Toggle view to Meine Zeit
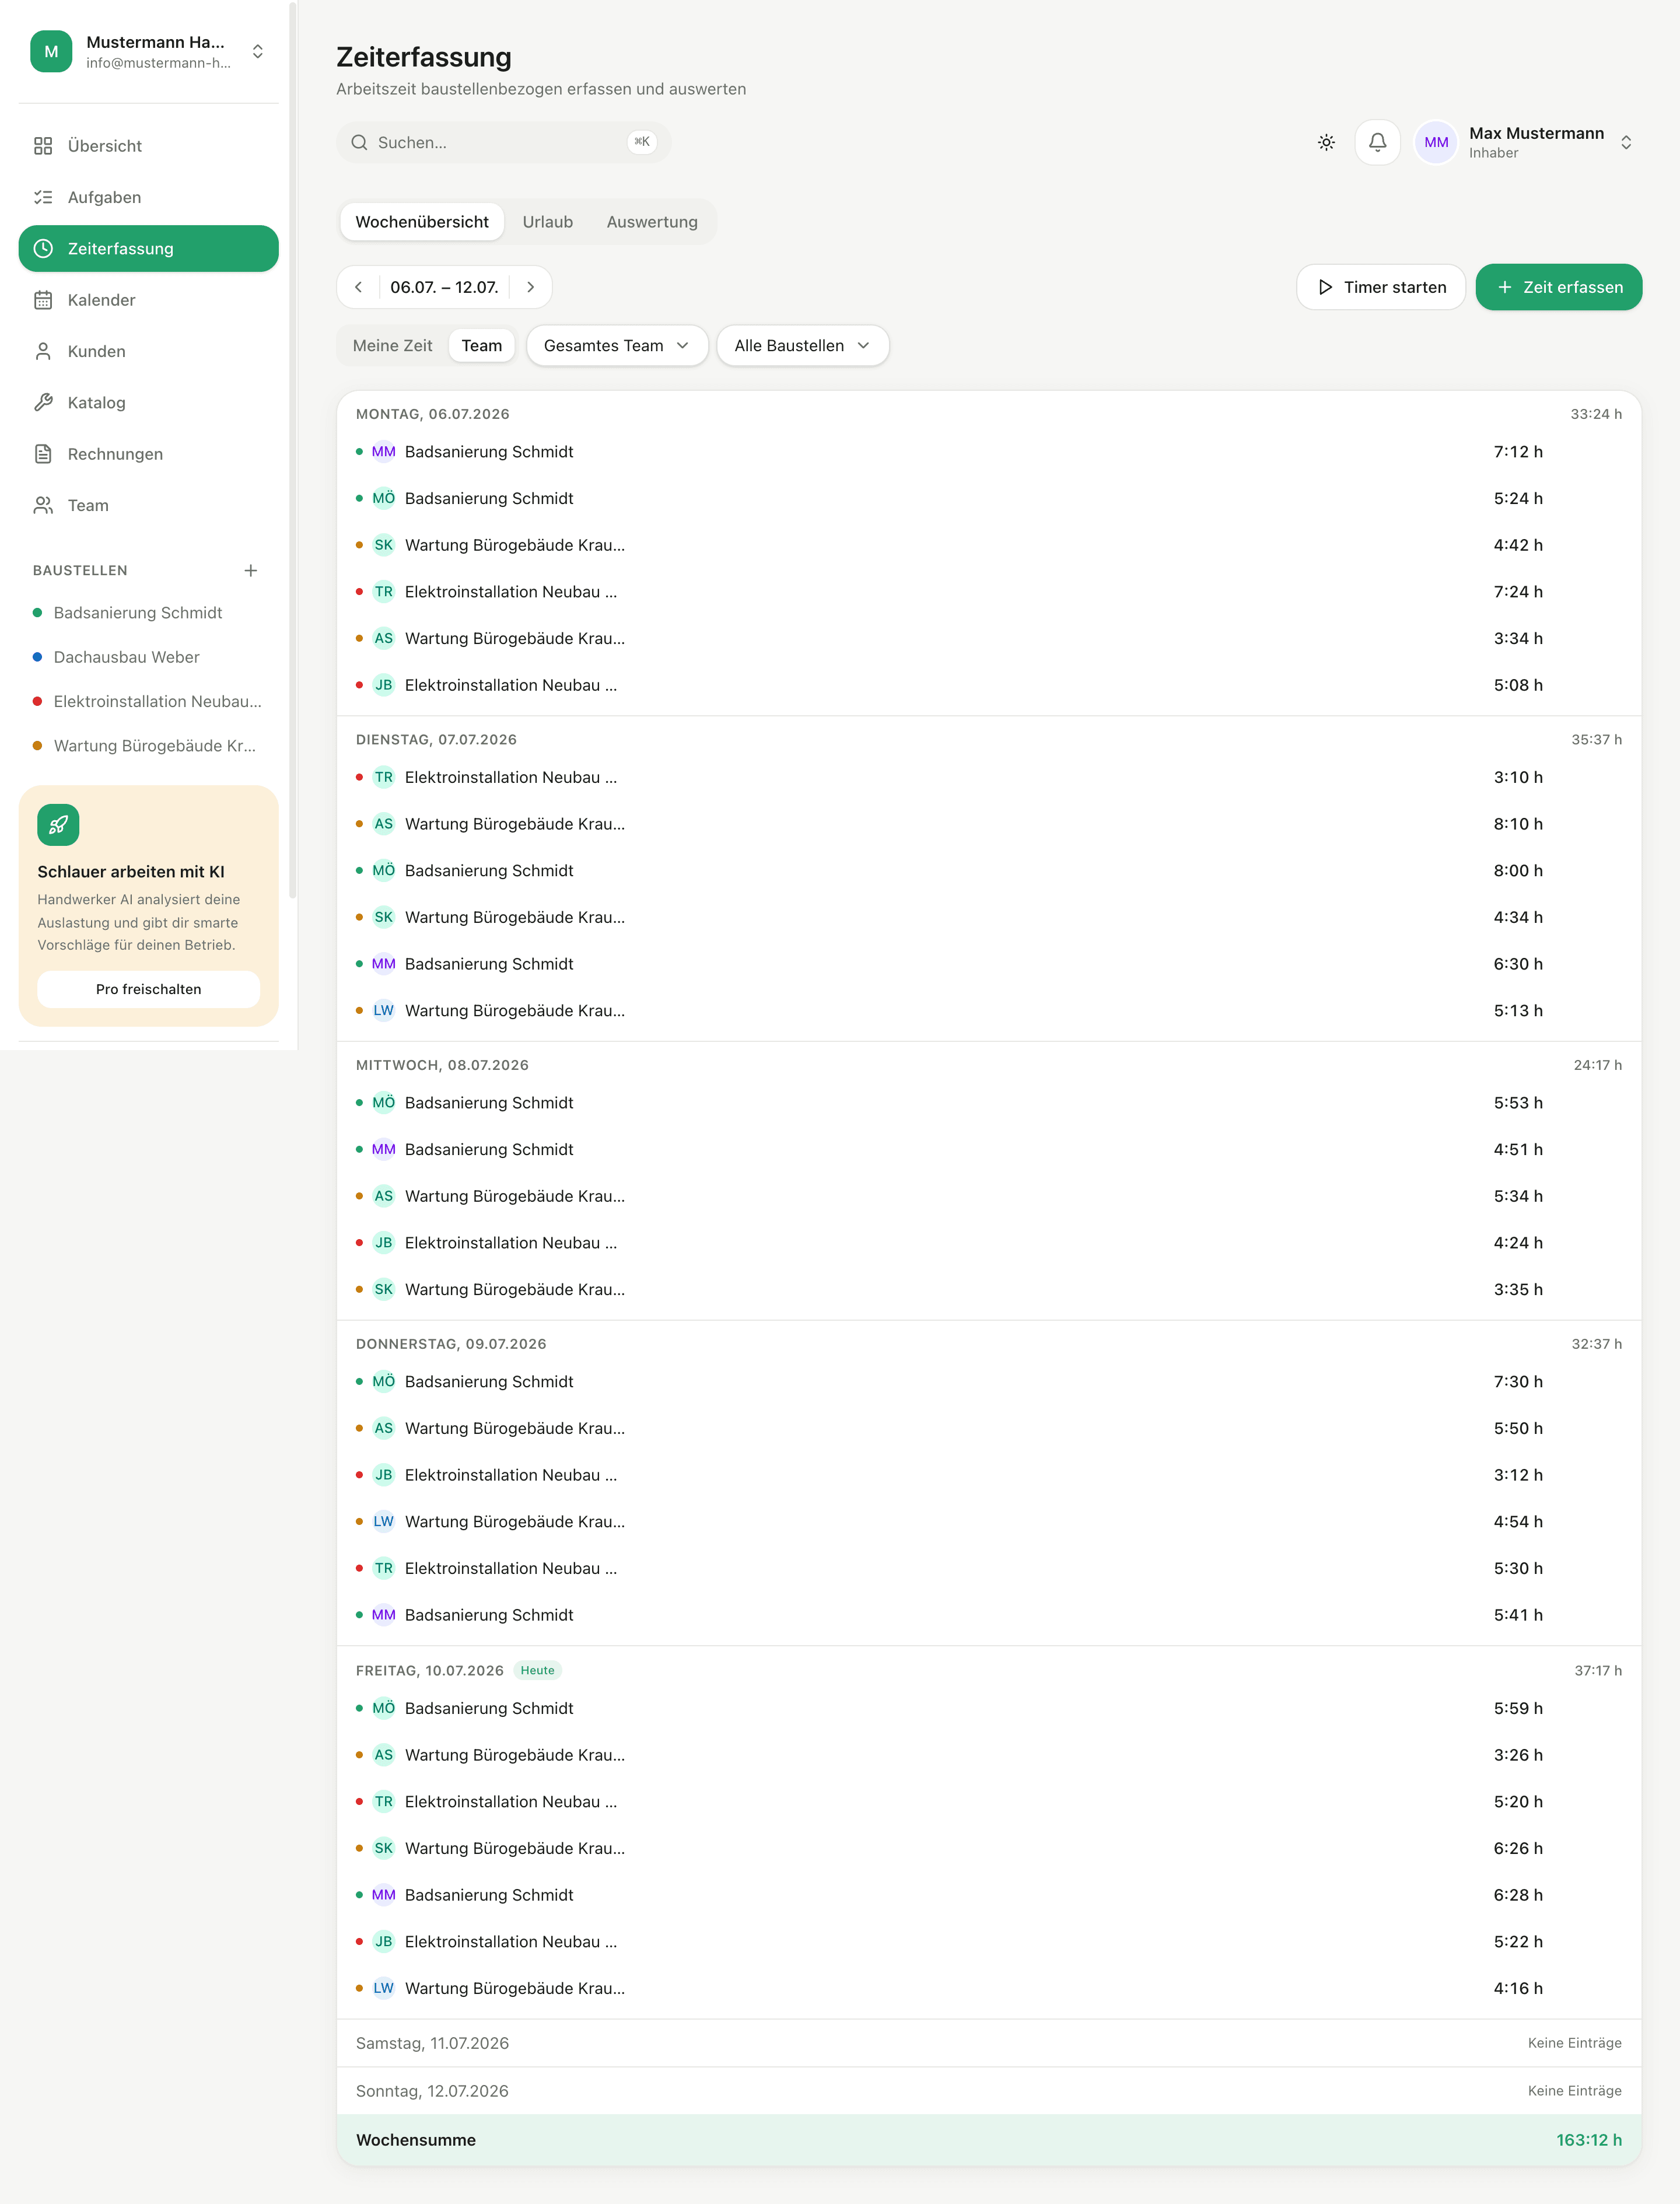 392,346
